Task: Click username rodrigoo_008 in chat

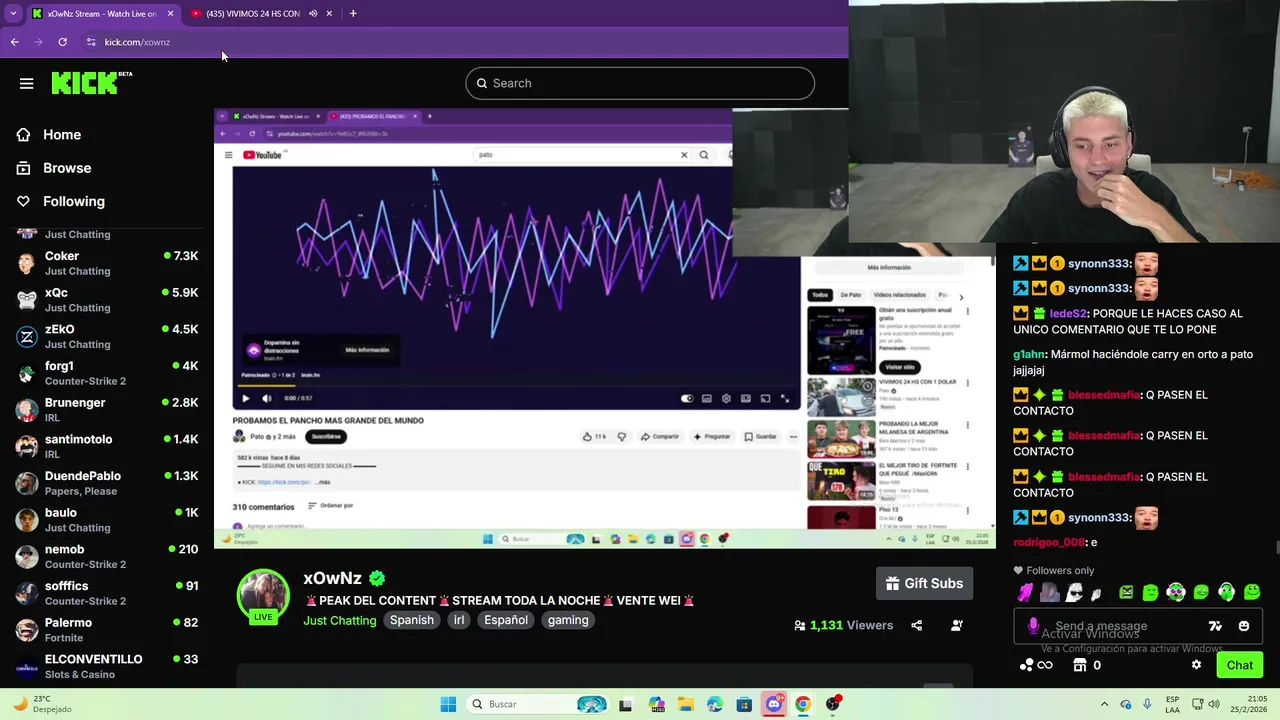Action: click(x=1049, y=542)
